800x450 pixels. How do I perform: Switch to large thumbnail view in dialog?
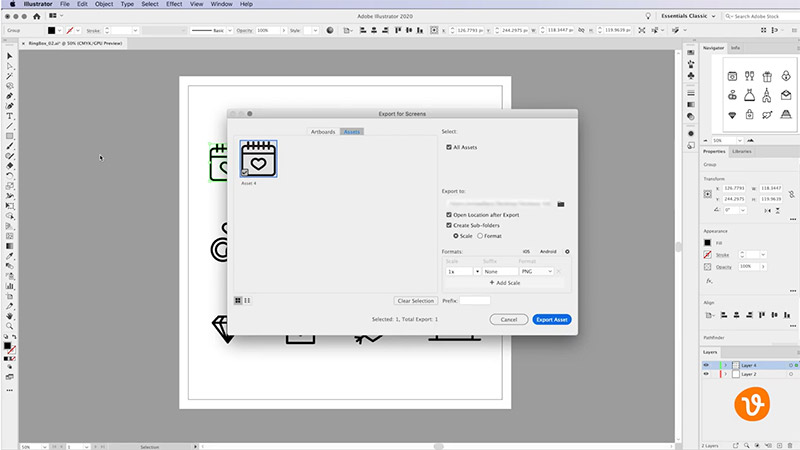(238, 301)
